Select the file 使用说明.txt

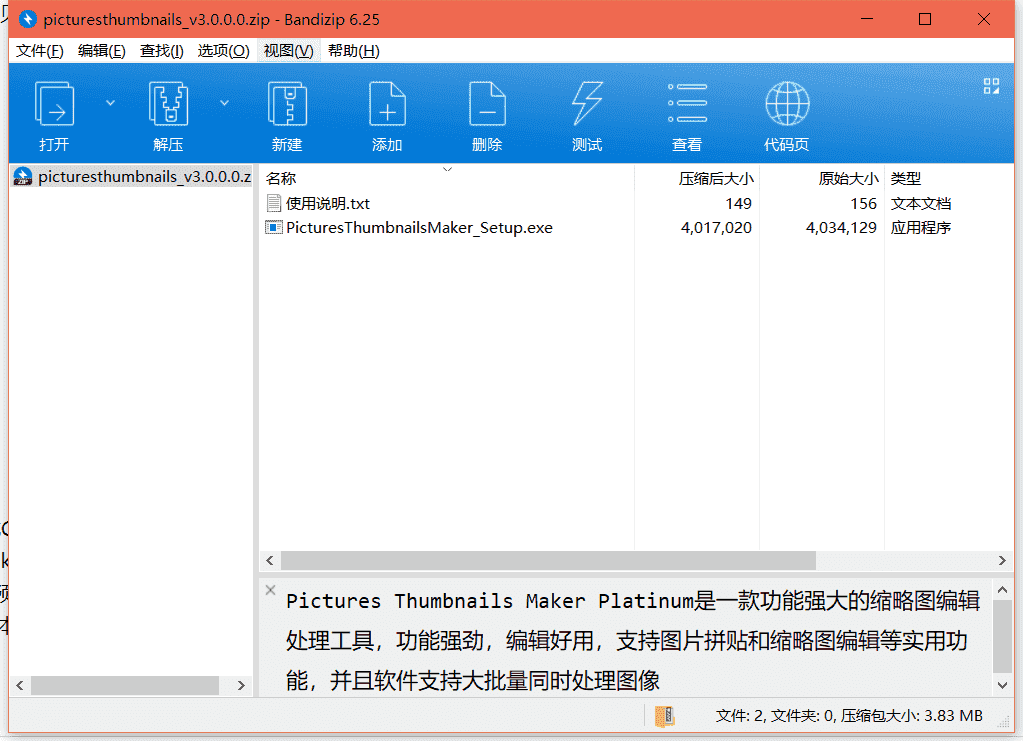[328, 204]
